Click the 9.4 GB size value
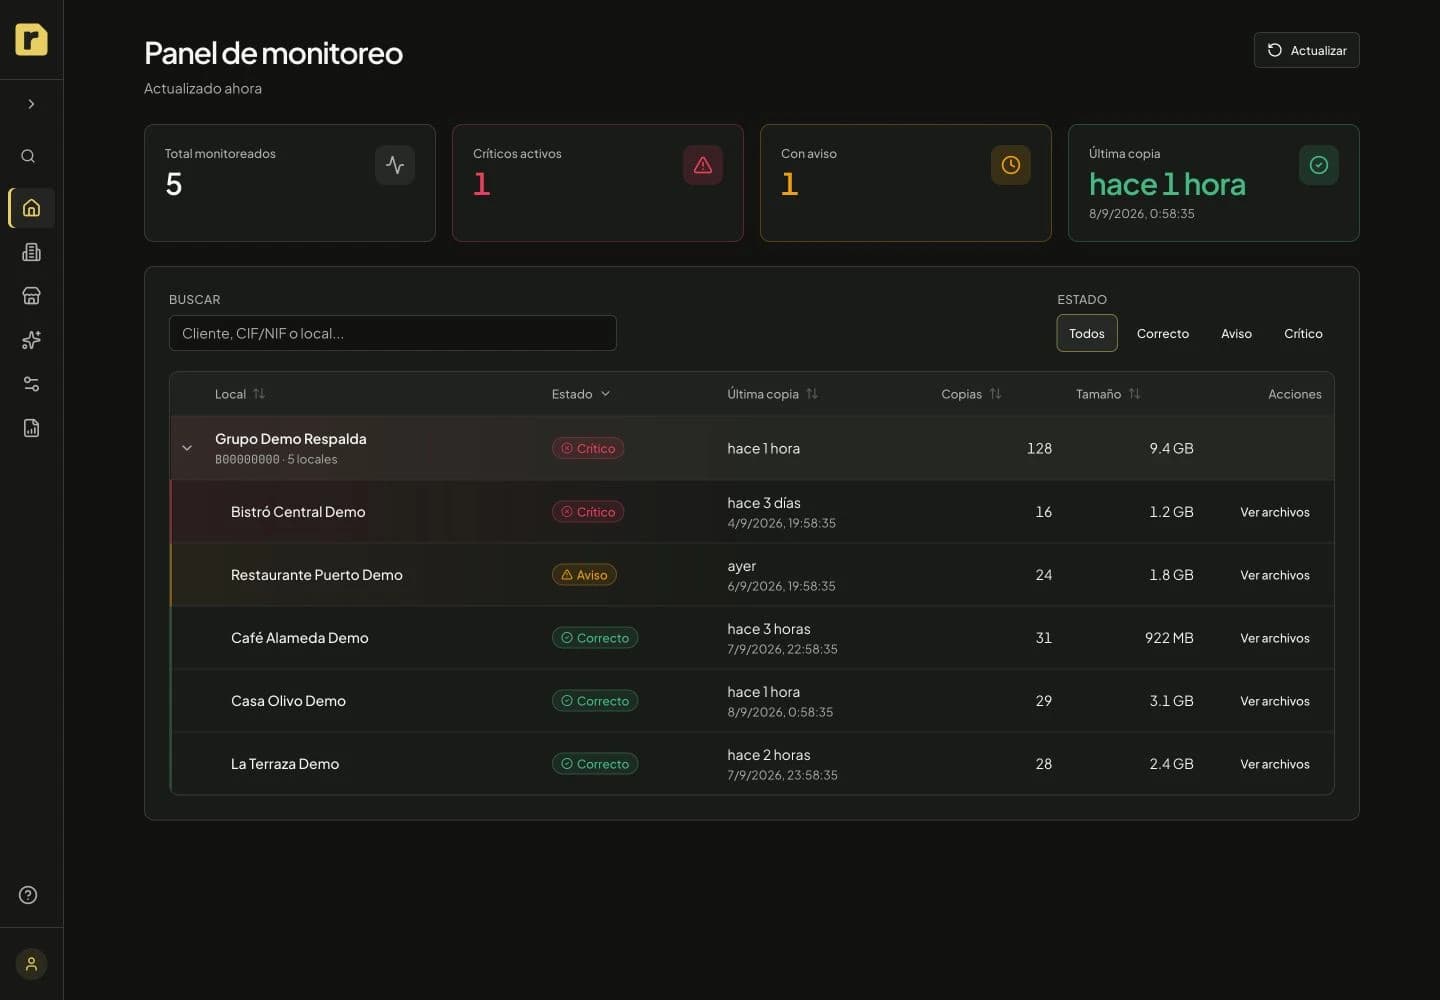 (1171, 448)
